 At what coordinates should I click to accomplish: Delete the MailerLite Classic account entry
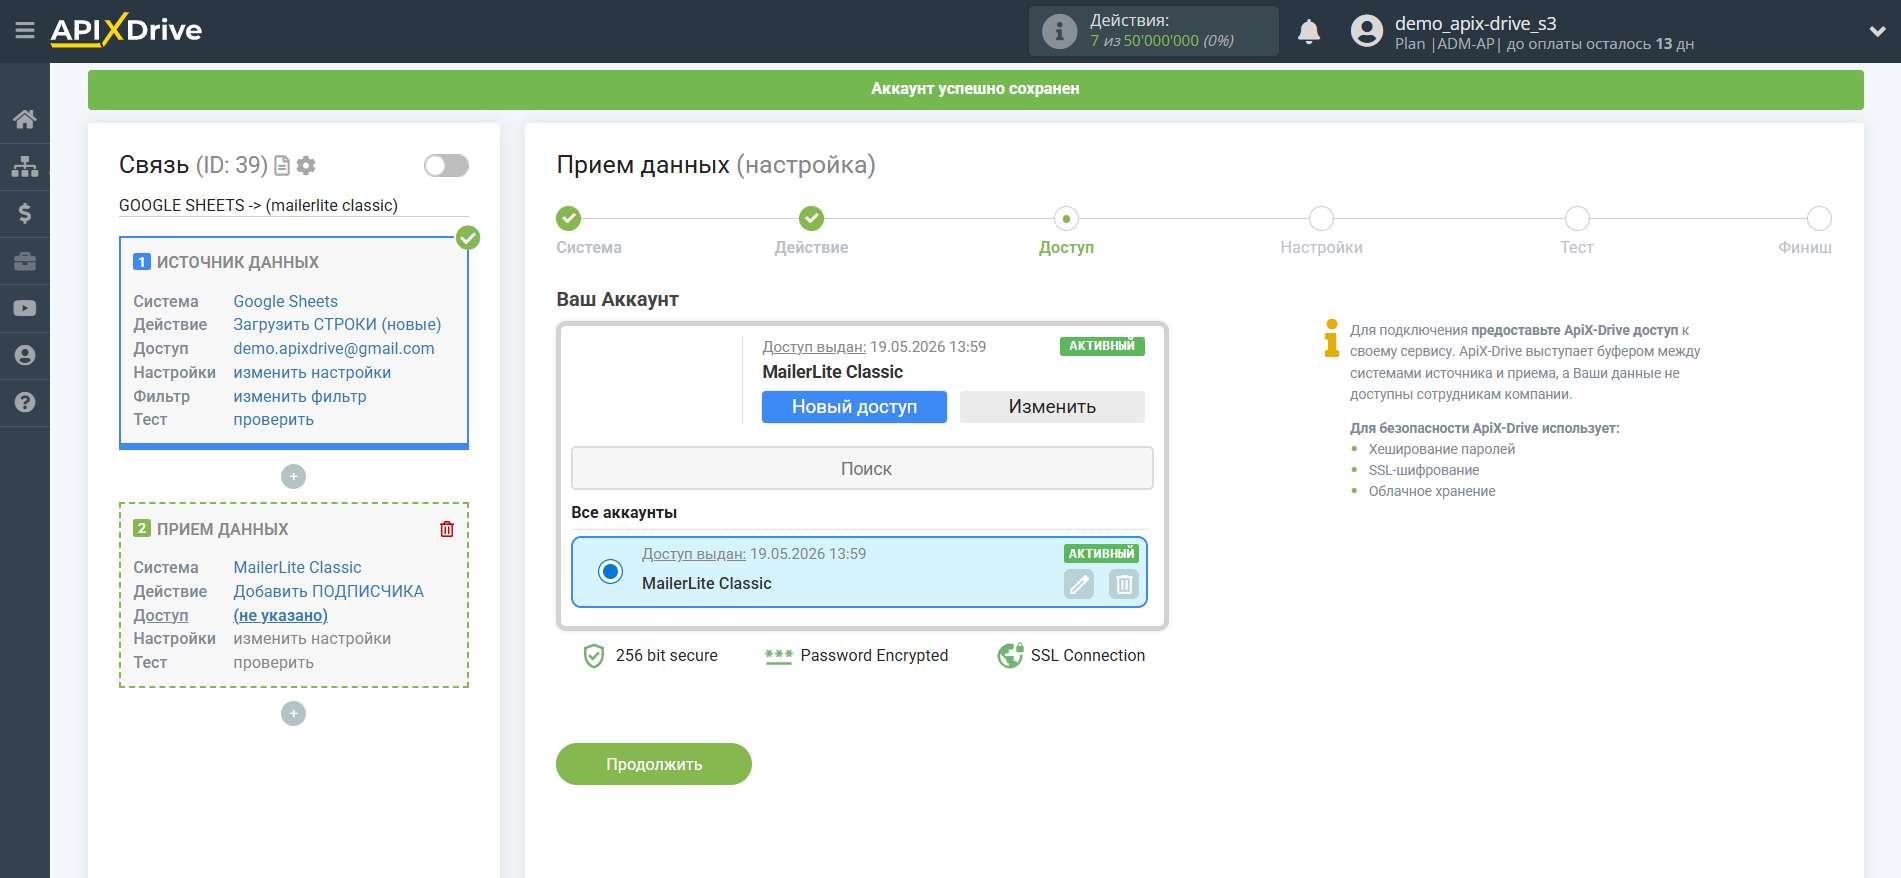pos(1124,584)
